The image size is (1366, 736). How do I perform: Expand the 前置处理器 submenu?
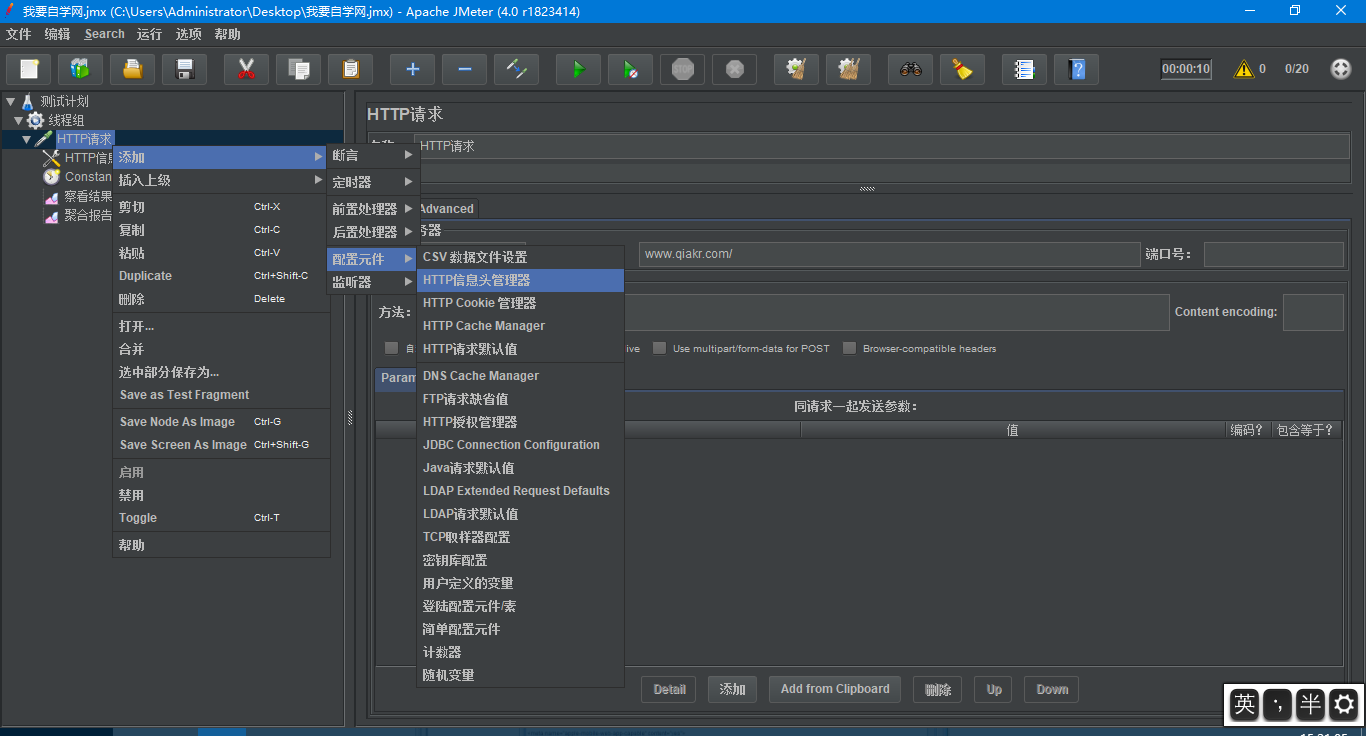(x=373, y=209)
